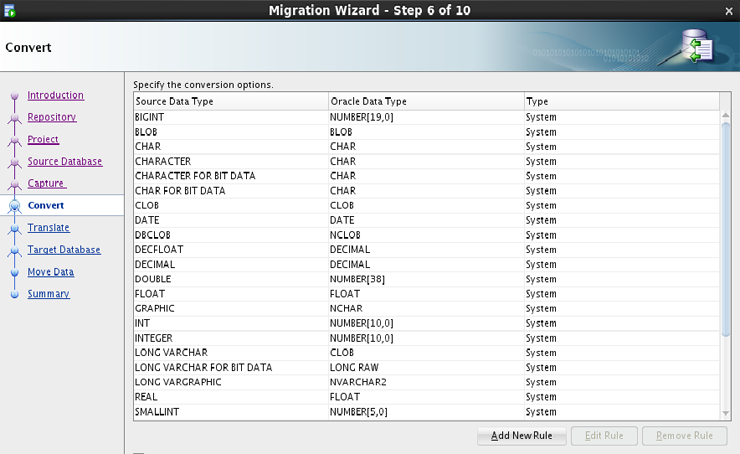The image size is (740, 454).
Task: Click the Repository step bullet icon
Action: click(15, 118)
